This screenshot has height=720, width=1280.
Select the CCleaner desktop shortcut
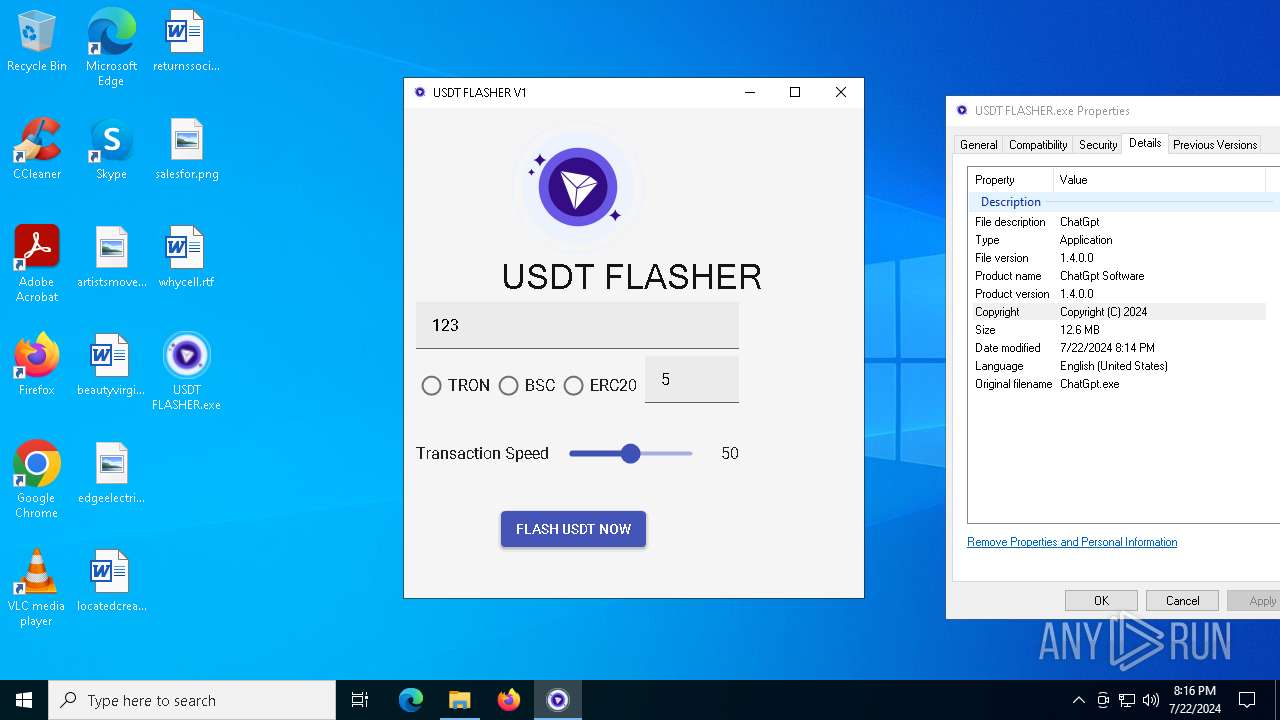(37, 150)
